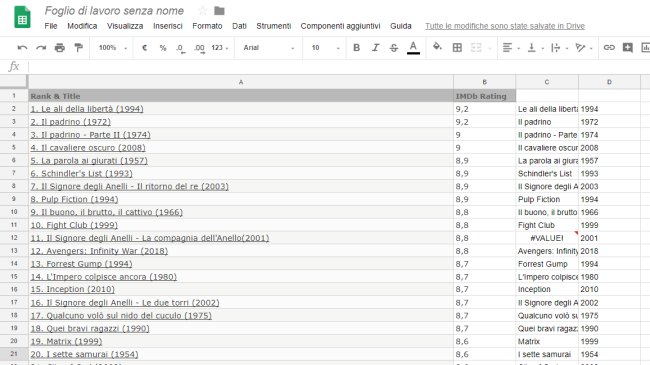Print the spreadsheet
This screenshot has width=650, height=365.
coord(60,48)
